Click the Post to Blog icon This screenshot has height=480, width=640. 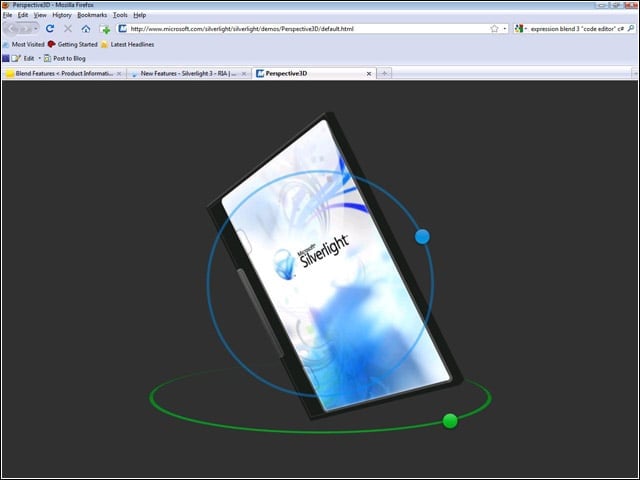coord(47,58)
